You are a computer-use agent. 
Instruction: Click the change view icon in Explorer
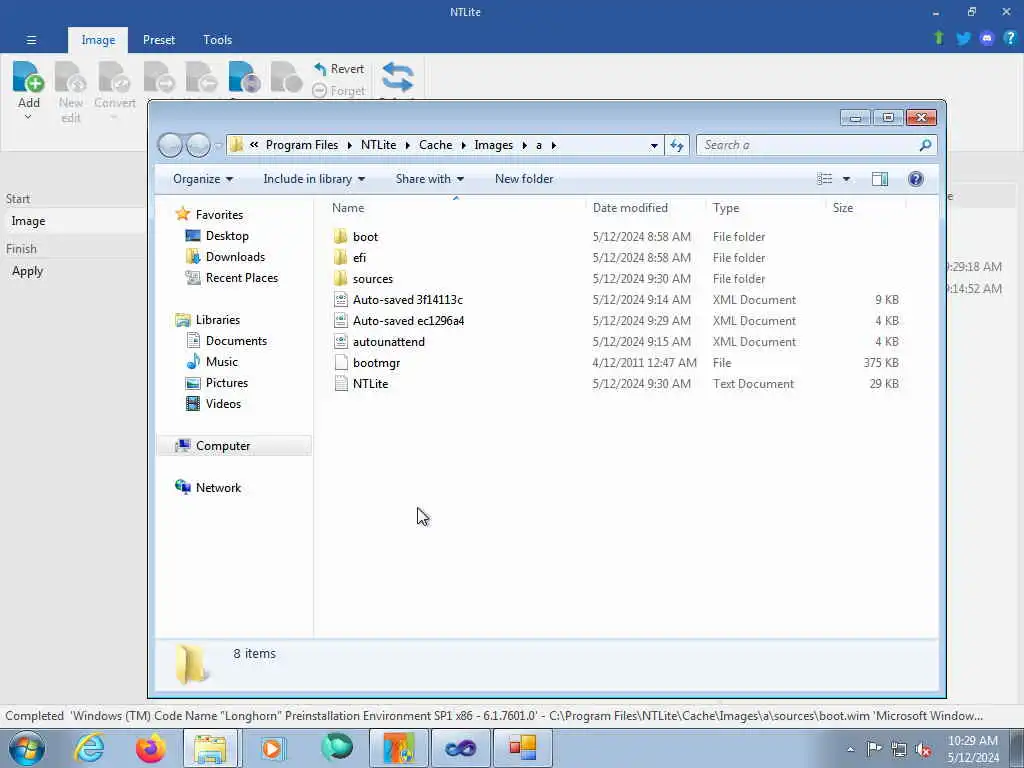tap(824, 179)
